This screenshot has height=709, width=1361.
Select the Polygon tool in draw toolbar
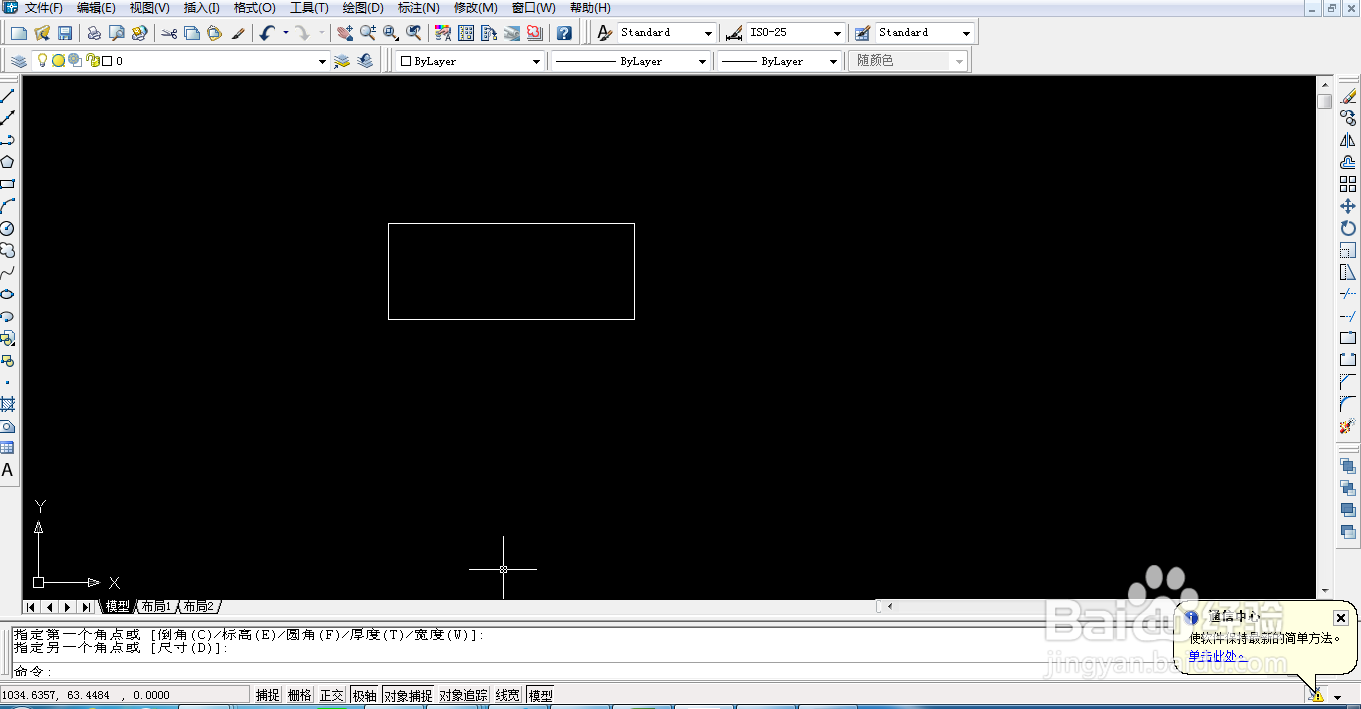tap(7, 162)
